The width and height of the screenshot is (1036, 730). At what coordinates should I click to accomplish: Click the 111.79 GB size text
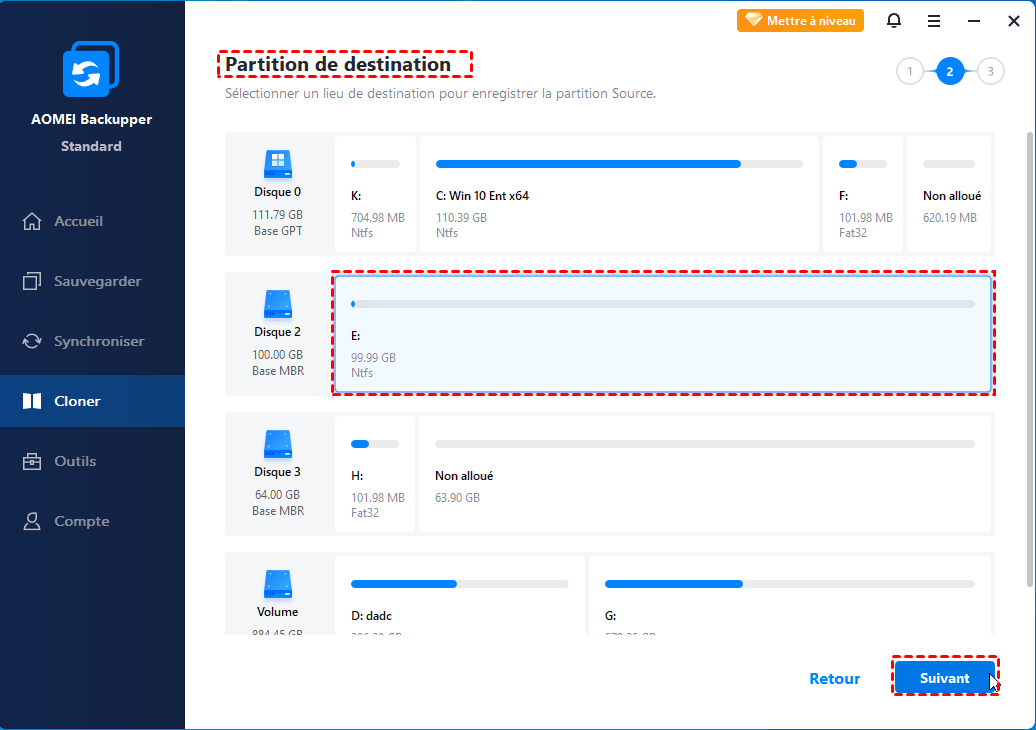[278, 215]
